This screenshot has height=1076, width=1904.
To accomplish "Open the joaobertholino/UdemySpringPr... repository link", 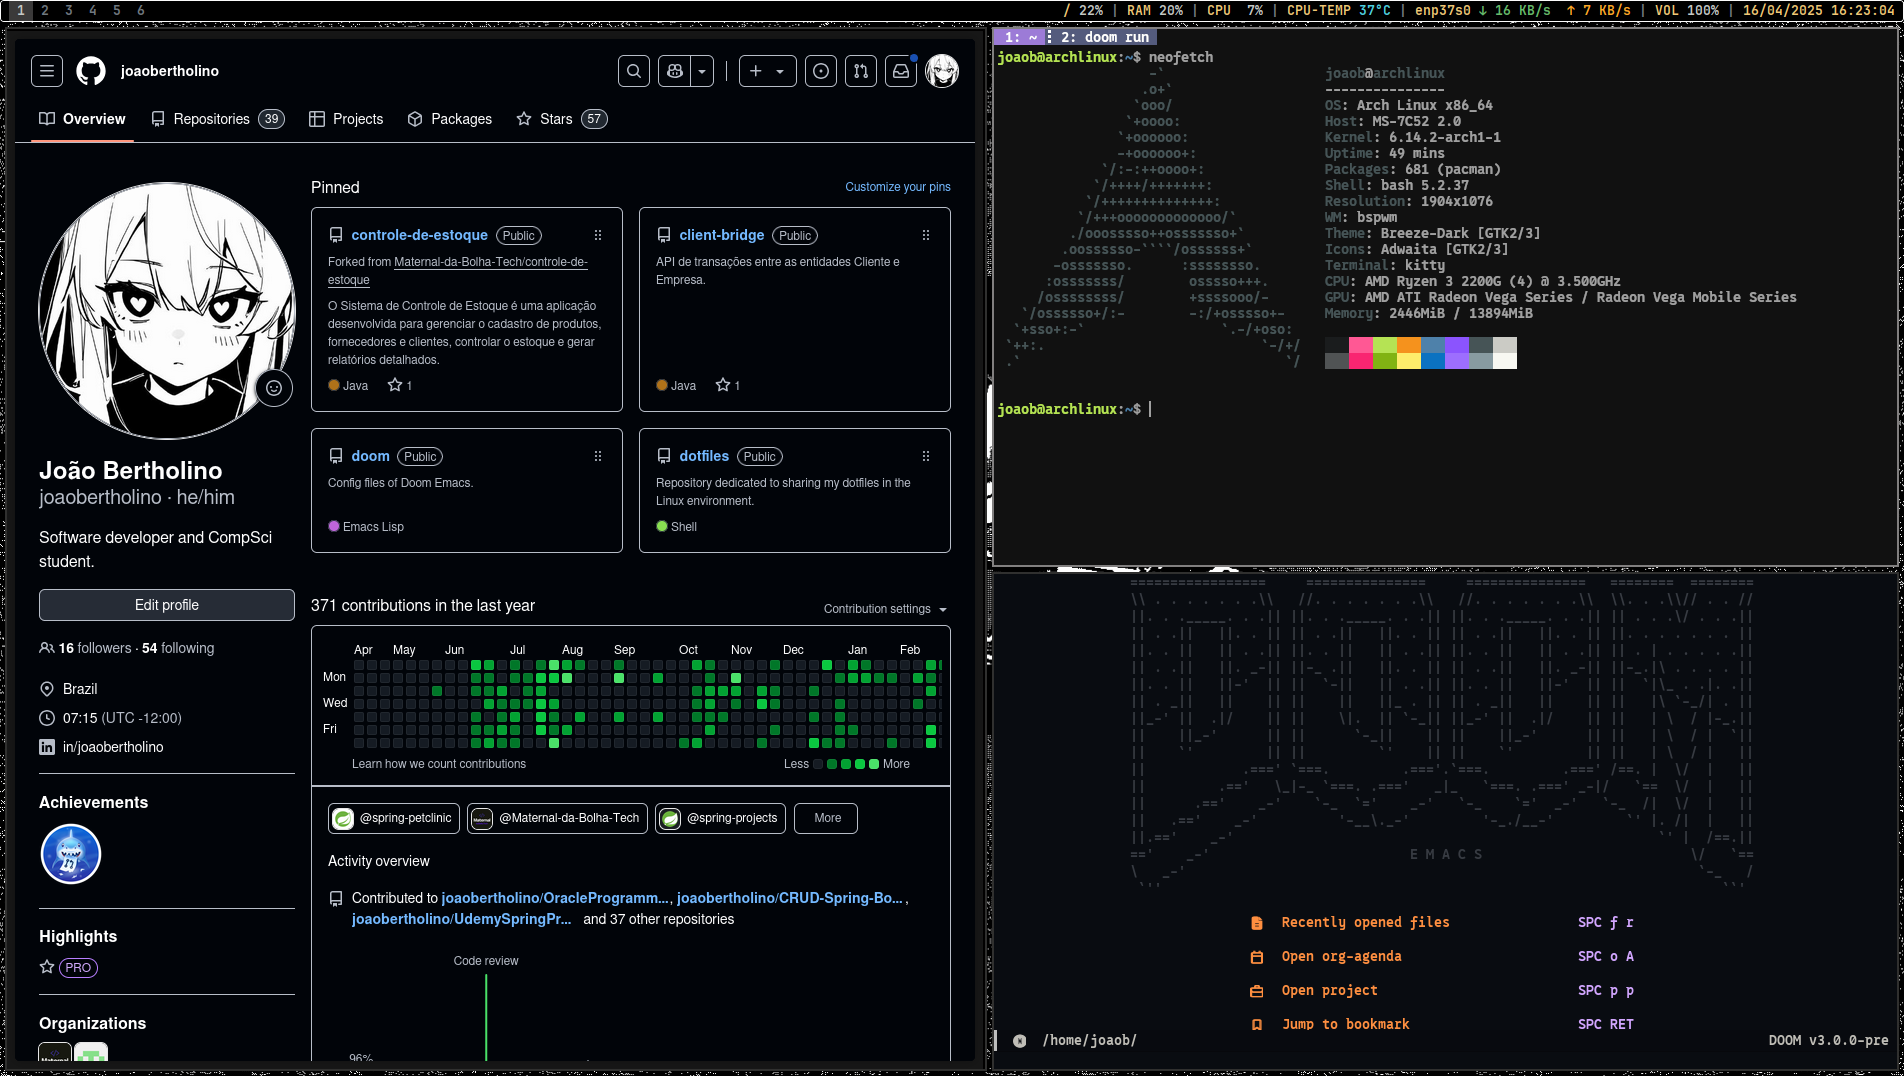I will 462,919.
